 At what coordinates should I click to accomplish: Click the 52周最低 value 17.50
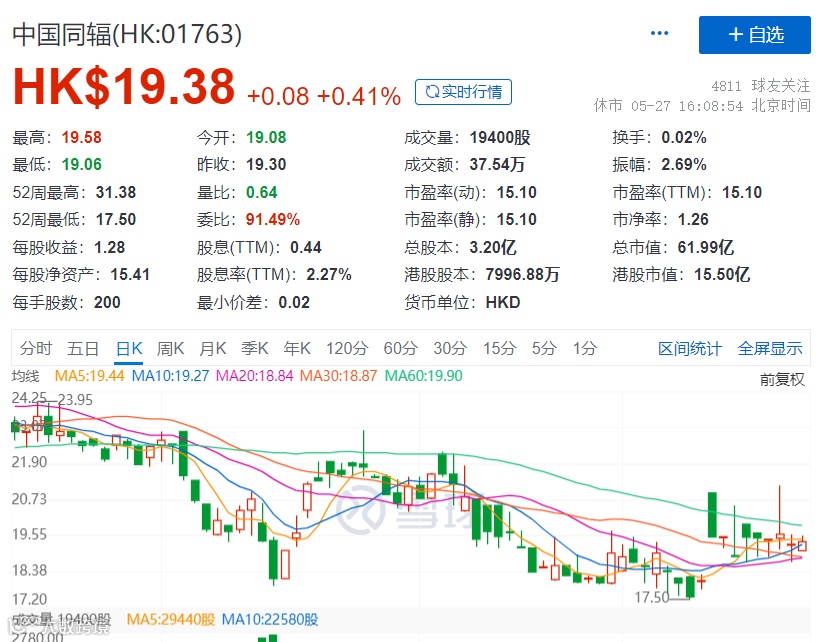116,219
